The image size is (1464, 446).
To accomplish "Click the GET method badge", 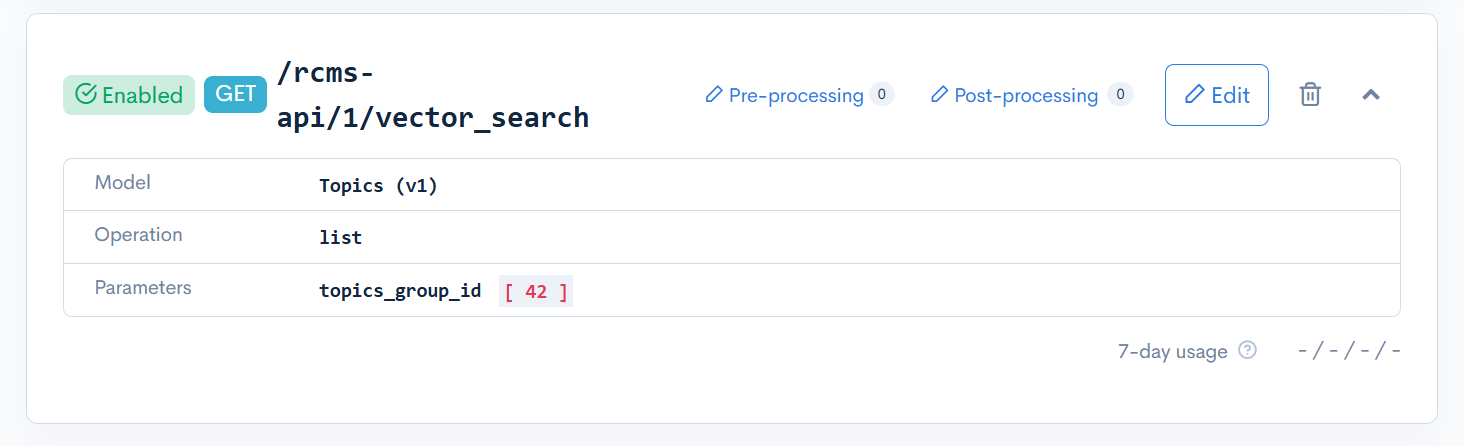I will 236,95.
